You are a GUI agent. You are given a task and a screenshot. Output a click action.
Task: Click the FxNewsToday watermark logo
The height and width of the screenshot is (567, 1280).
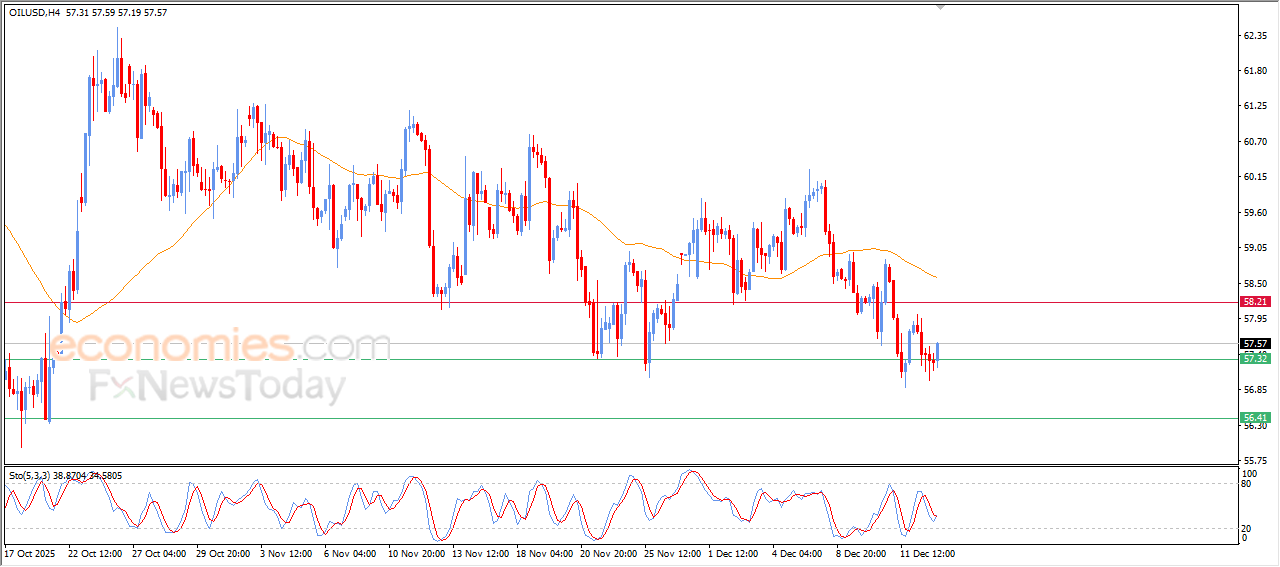click(217, 386)
